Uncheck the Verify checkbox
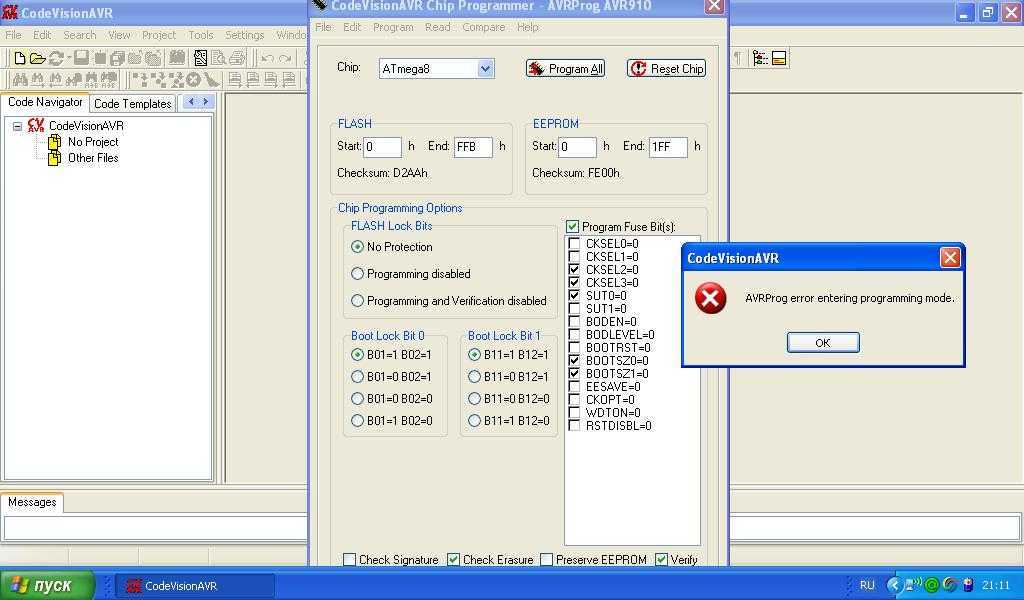 [x=662, y=560]
